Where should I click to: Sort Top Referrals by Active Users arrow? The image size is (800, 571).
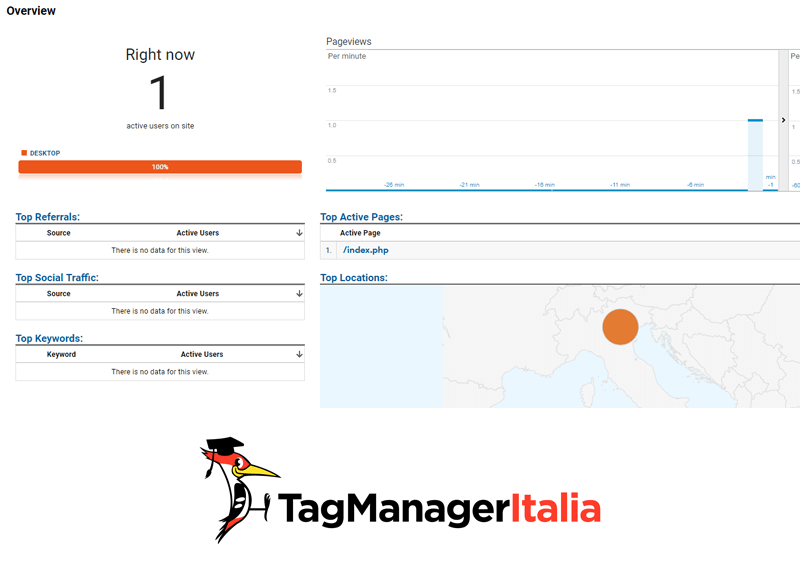pos(299,233)
